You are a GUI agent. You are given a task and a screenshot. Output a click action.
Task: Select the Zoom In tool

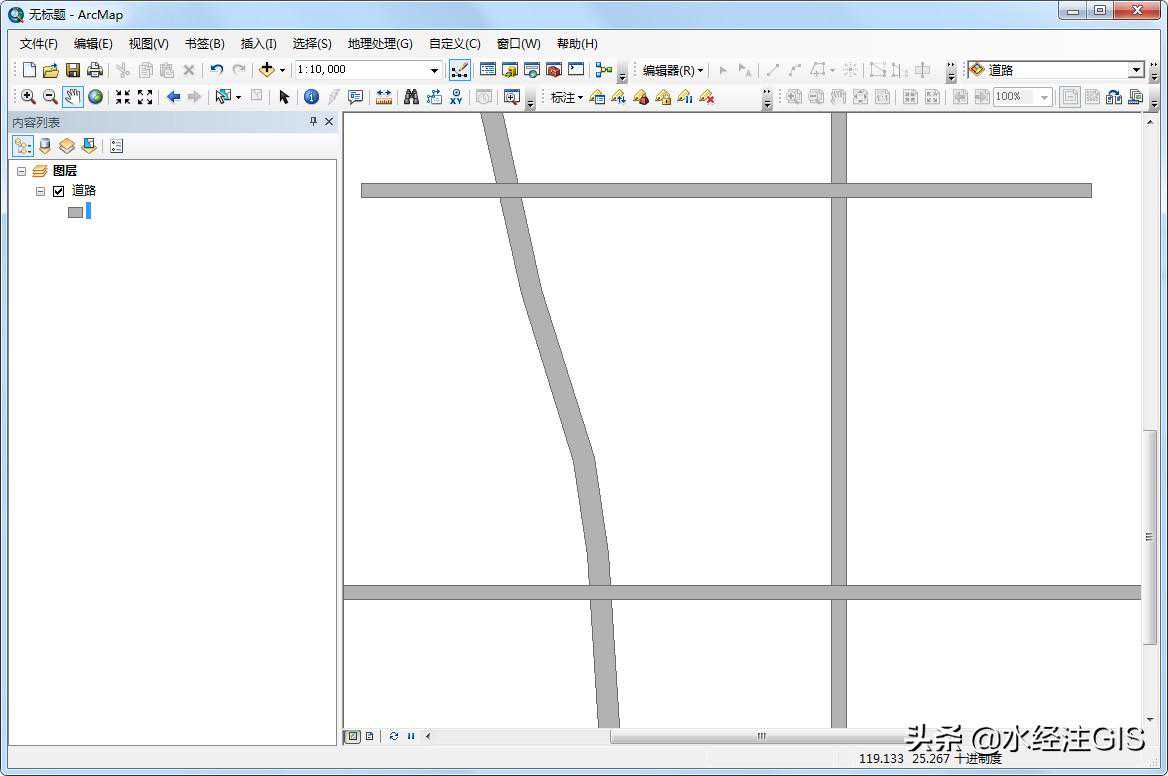pyautogui.click(x=28, y=97)
